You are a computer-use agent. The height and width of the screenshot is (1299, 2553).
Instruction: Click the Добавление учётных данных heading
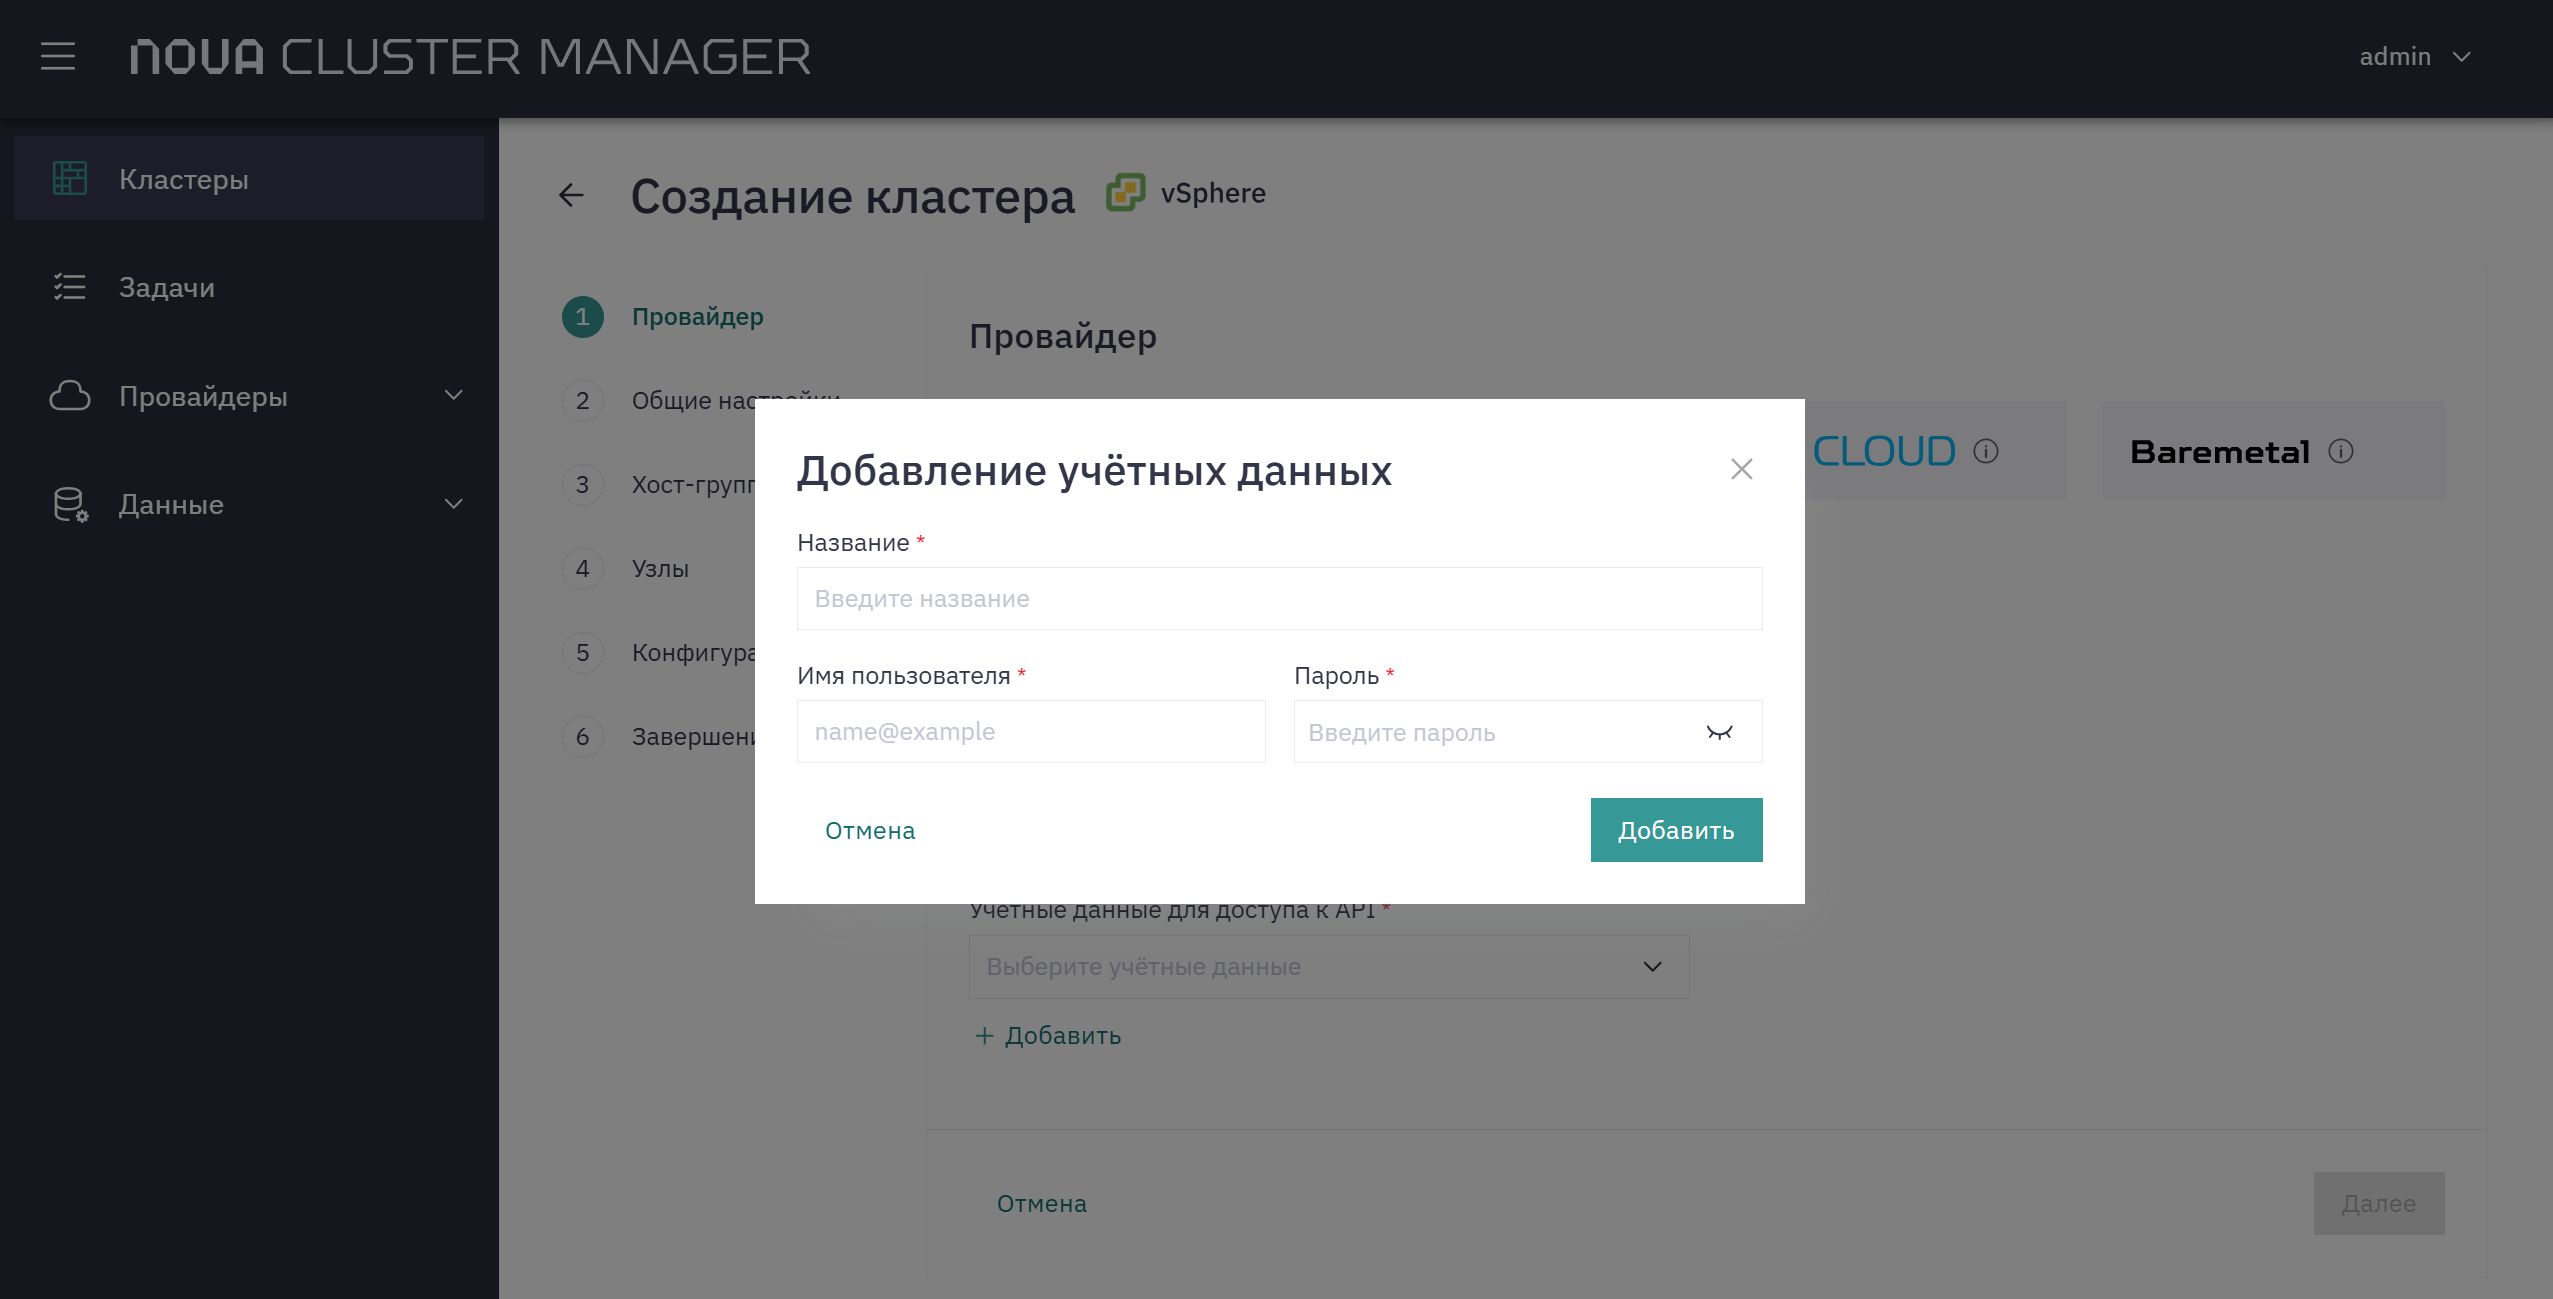(1094, 471)
